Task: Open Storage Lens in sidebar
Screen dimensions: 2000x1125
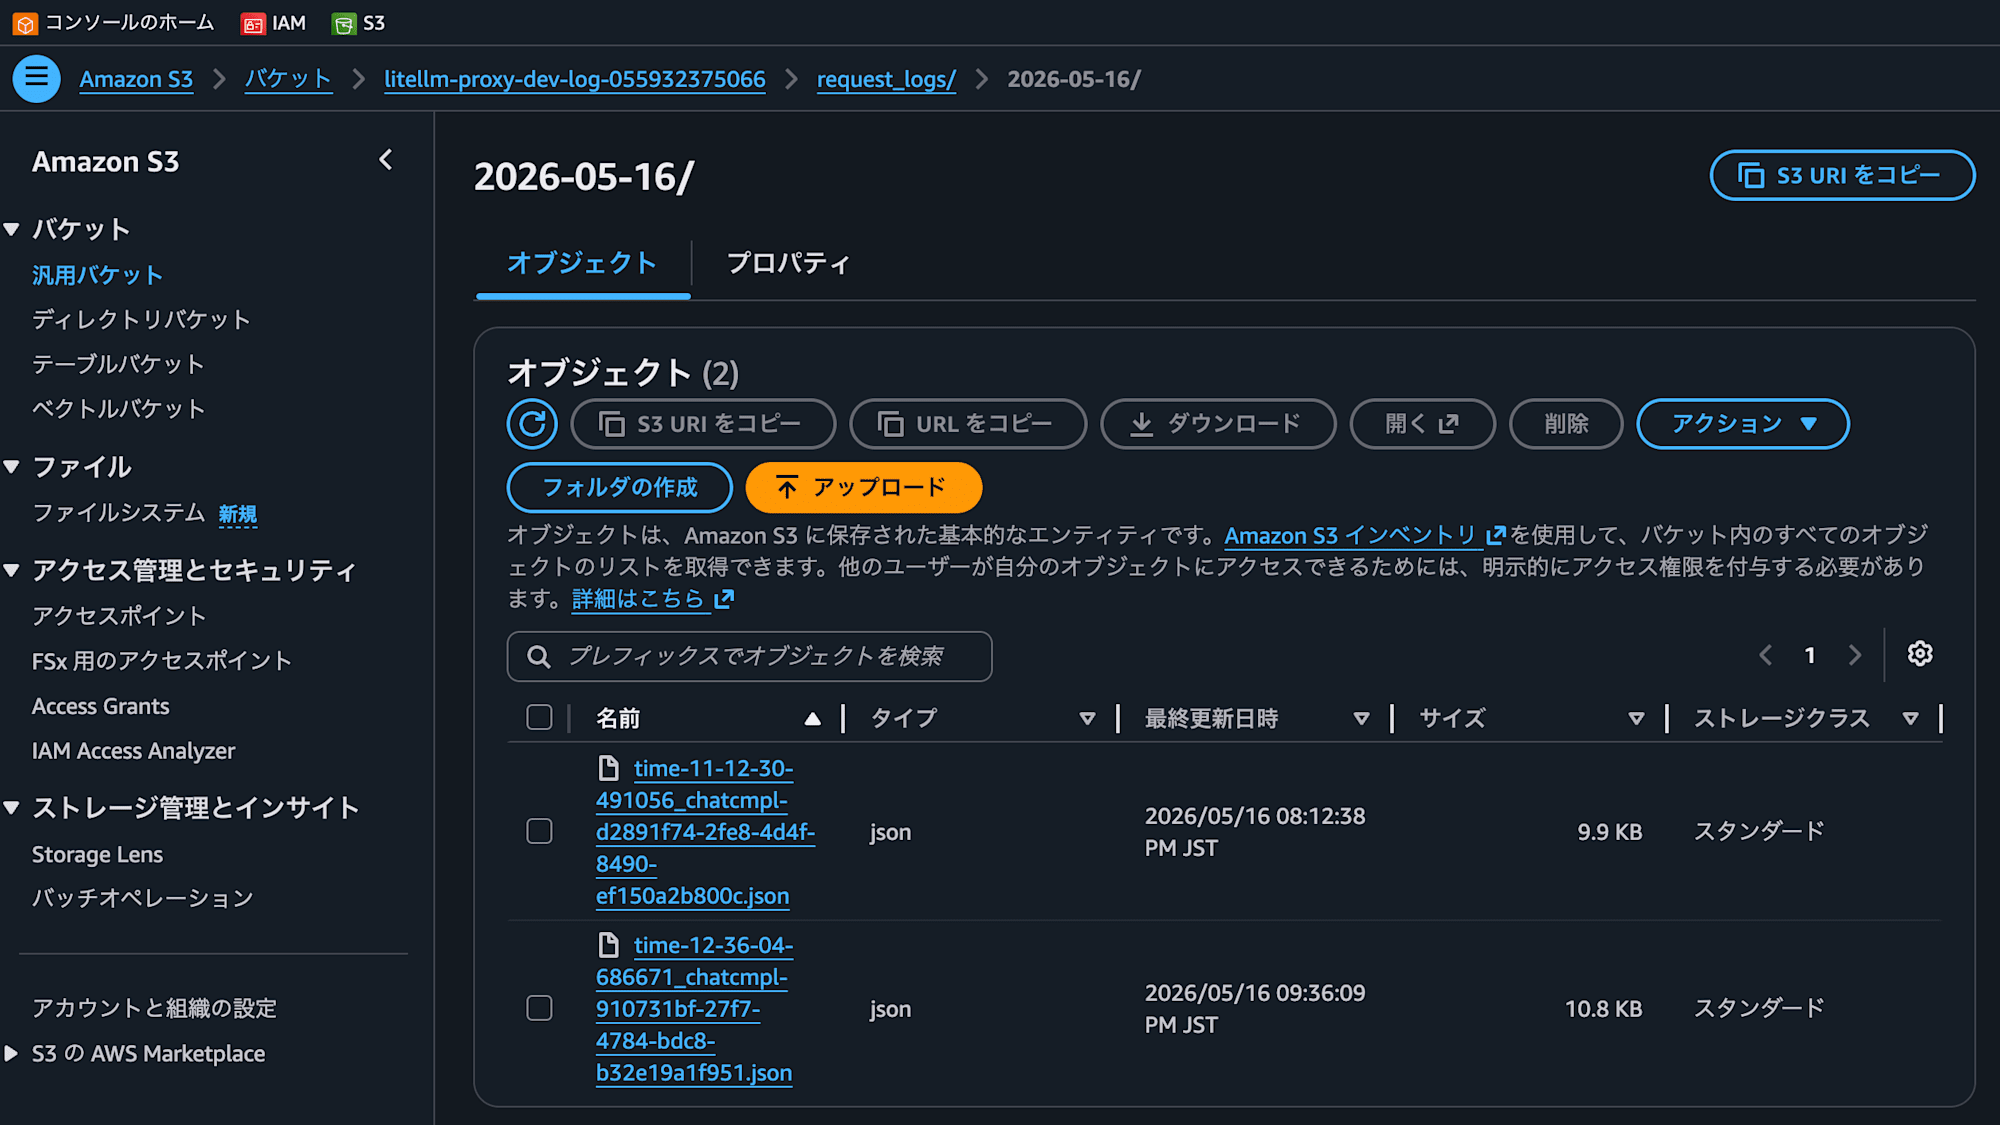Action: click(x=97, y=854)
